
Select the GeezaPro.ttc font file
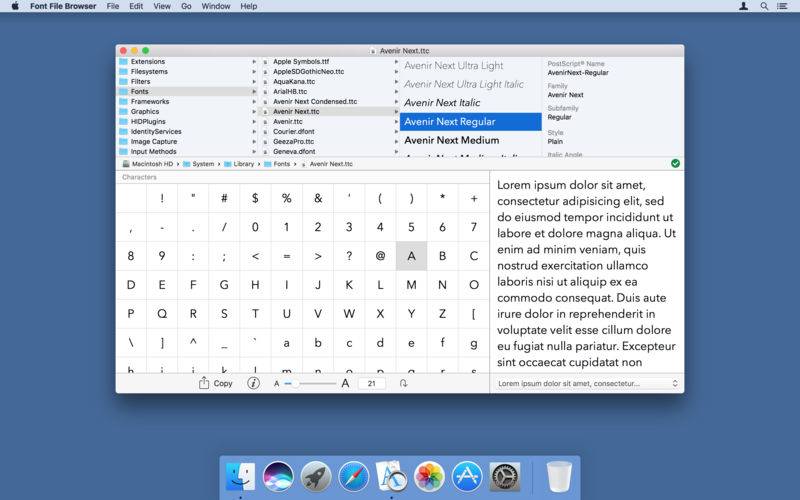pos(293,141)
